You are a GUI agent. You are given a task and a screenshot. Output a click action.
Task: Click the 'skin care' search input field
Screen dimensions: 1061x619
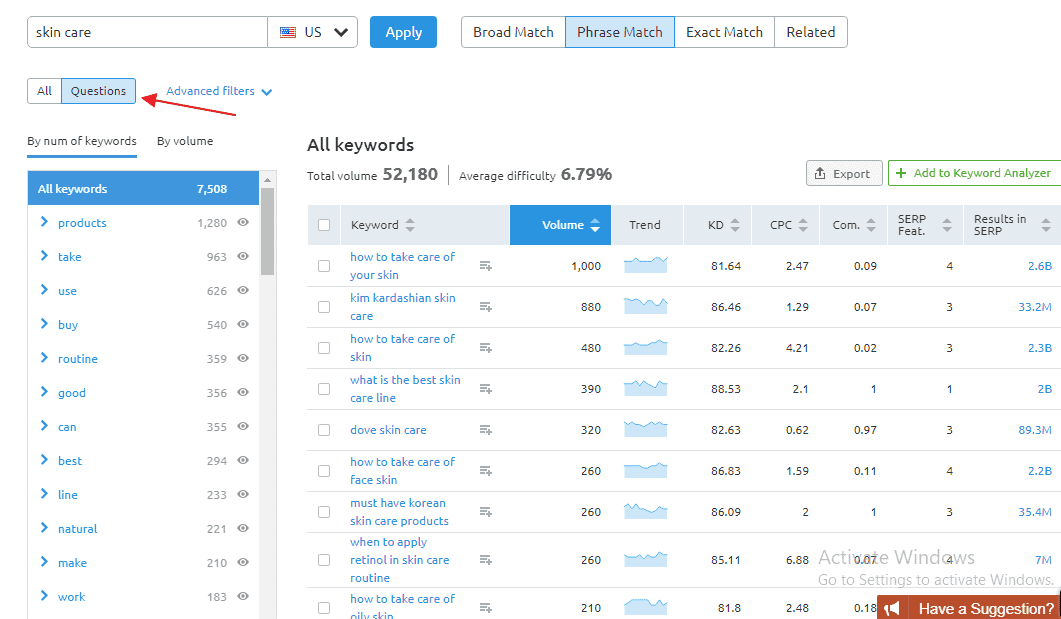point(146,32)
